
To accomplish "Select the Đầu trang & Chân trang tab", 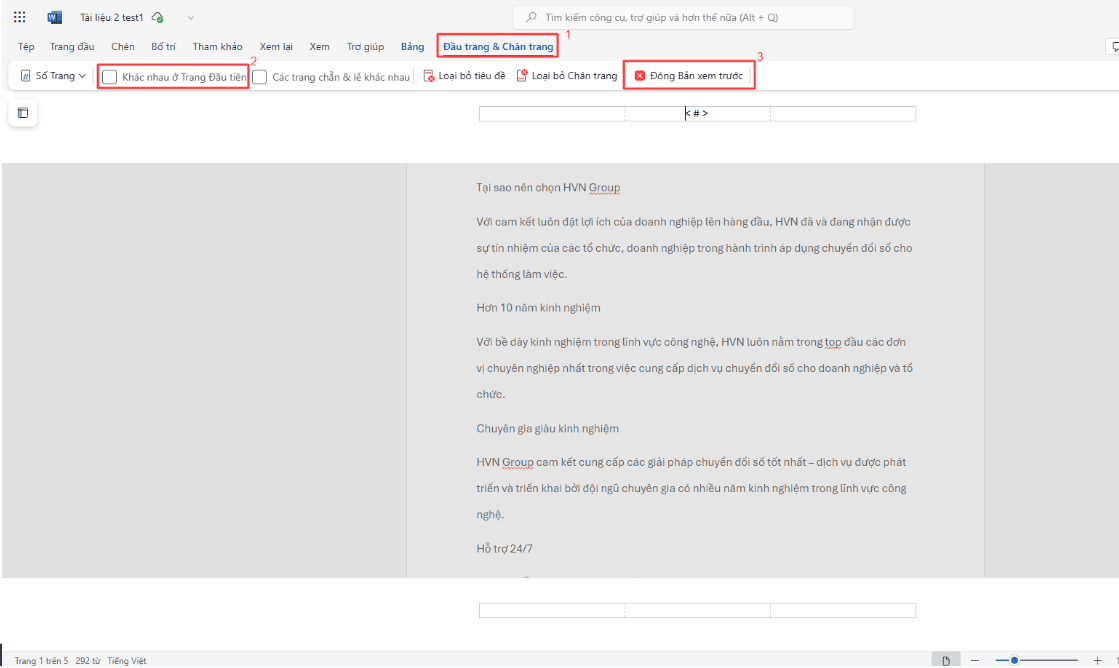I will (498, 46).
